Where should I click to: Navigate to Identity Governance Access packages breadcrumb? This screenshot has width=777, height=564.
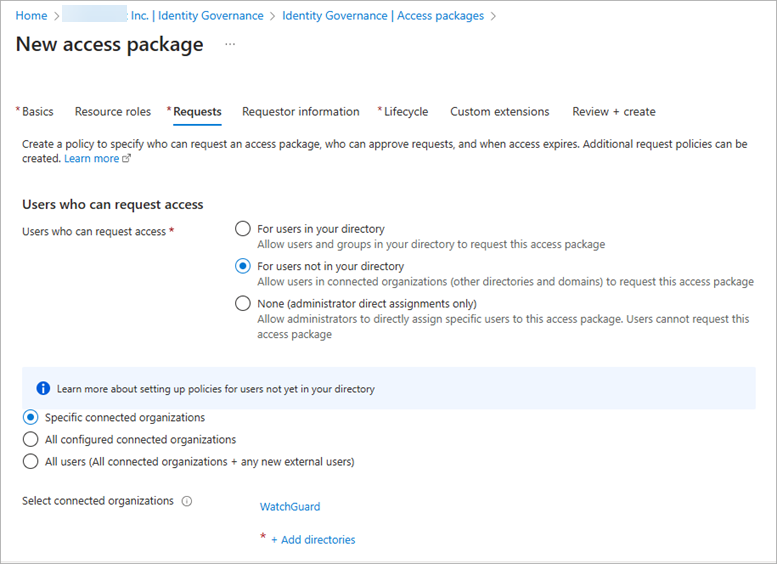382,16
